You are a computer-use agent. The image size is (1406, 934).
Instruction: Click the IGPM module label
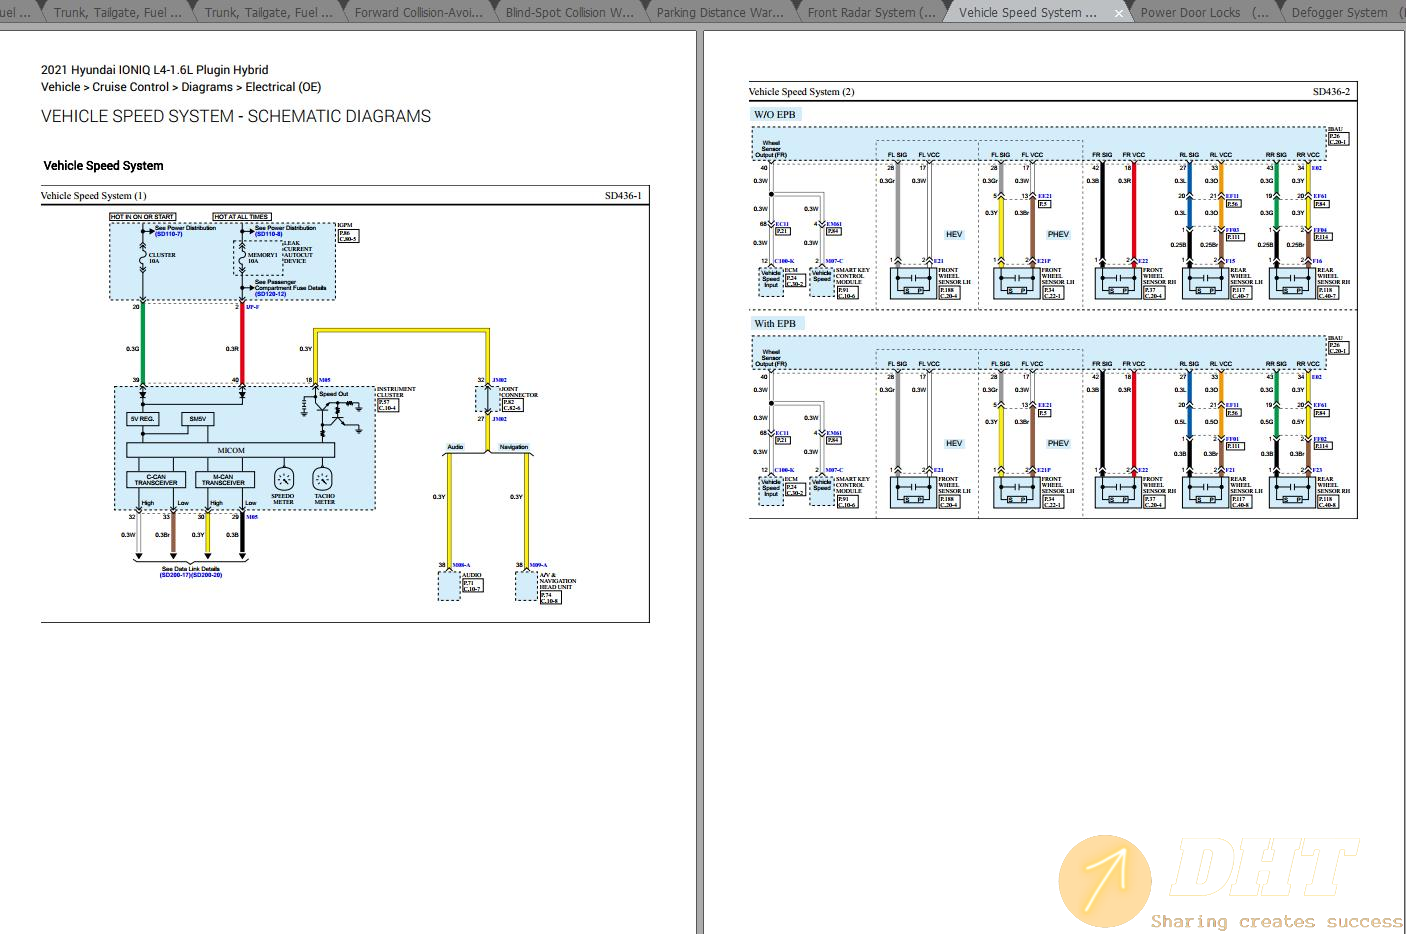pyautogui.click(x=345, y=225)
